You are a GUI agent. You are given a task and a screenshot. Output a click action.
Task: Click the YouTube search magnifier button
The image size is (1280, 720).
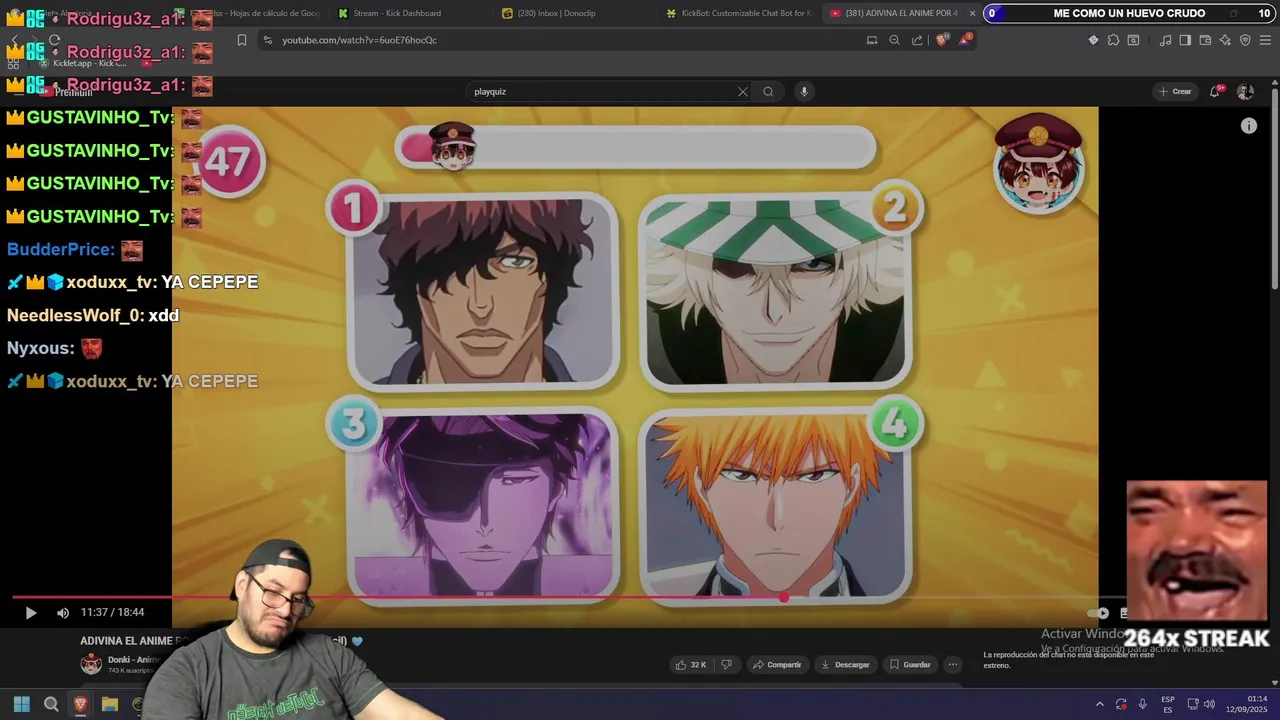click(768, 91)
